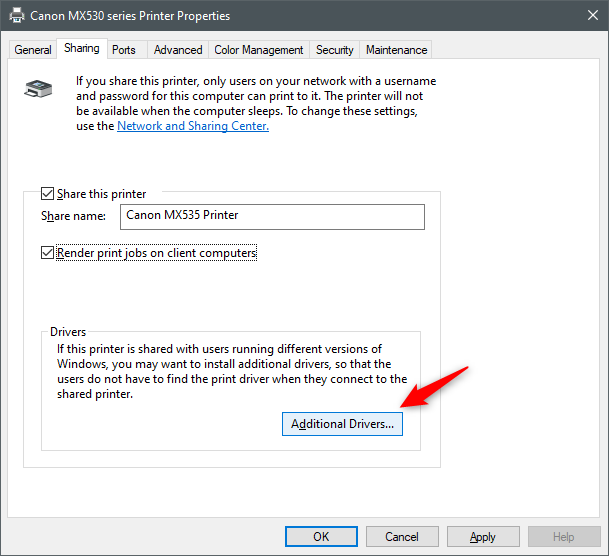The height and width of the screenshot is (556, 609).
Task: Toggle Render print jobs on client computers
Action: tap(47, 253)
